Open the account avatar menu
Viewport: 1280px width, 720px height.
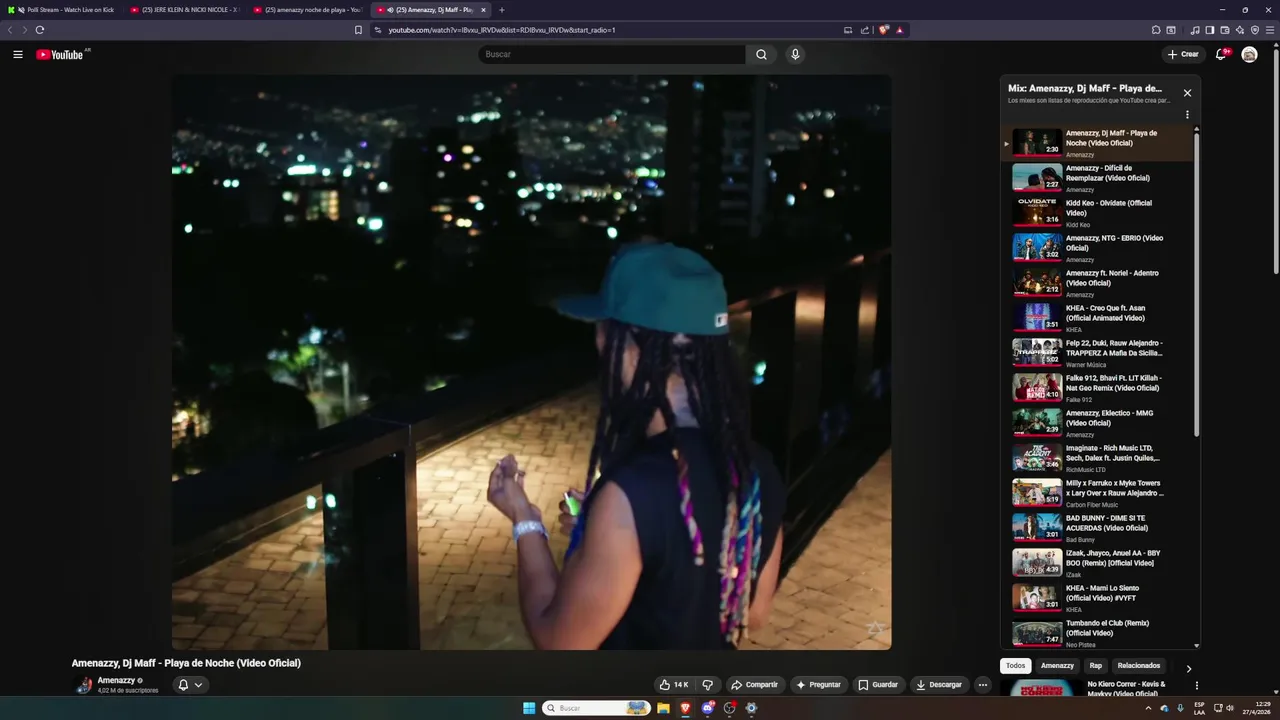(1249, 54)
